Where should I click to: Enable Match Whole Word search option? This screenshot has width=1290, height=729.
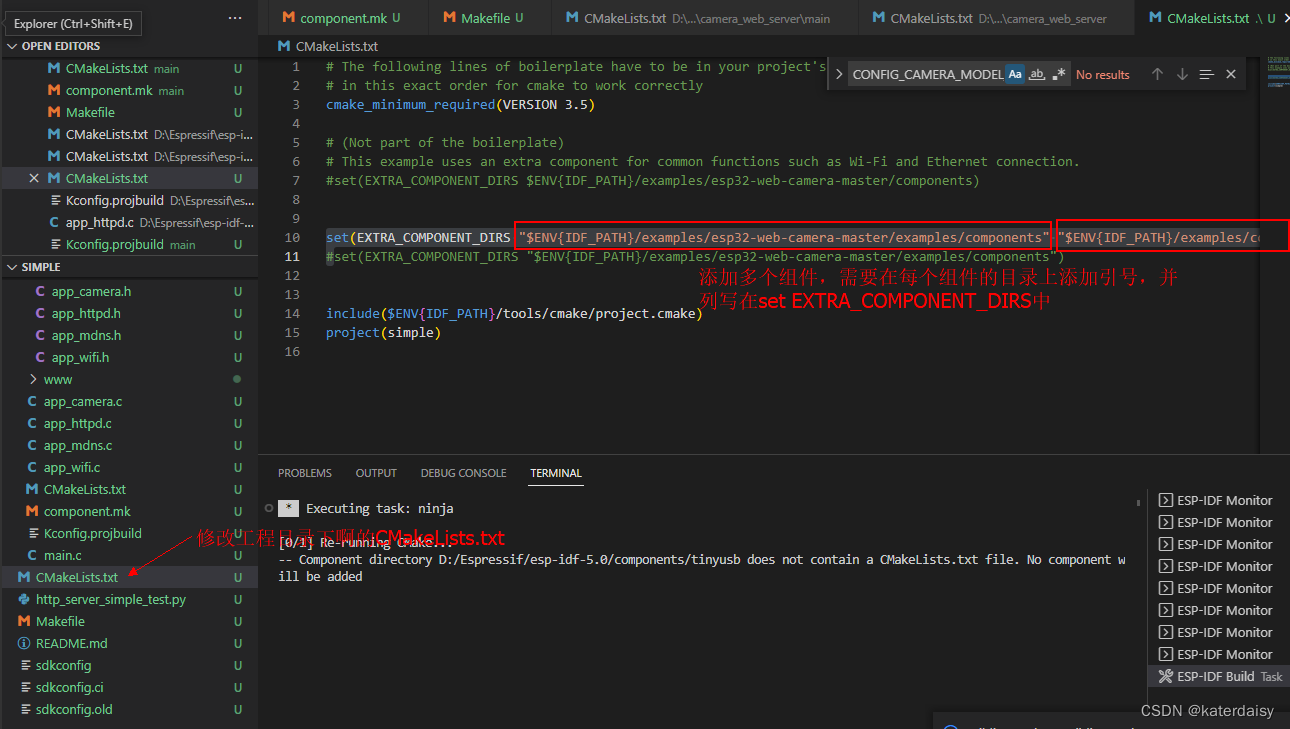point(1038,74)
